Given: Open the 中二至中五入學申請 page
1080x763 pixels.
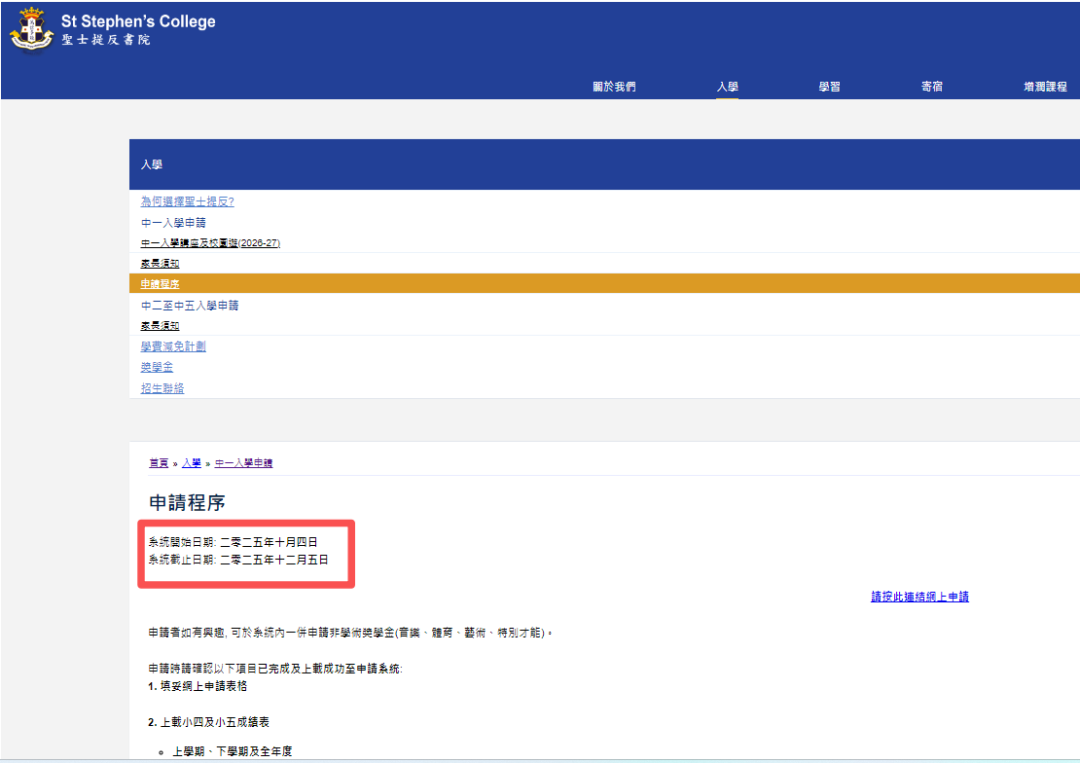Looking at the screenshot, I should click(x=190, y=304).
